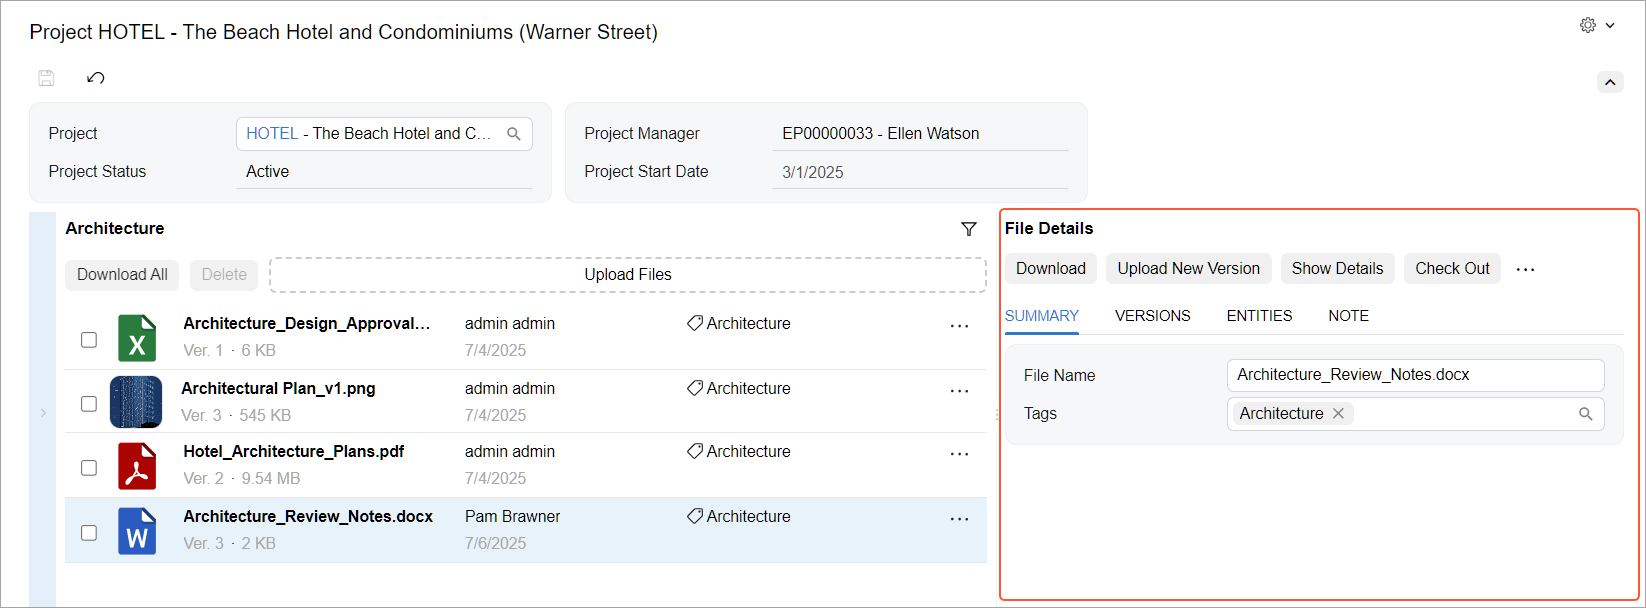Collapse the project summary header chevron
Screen dimensions: 1646x608
click(x=1610, y=82)
